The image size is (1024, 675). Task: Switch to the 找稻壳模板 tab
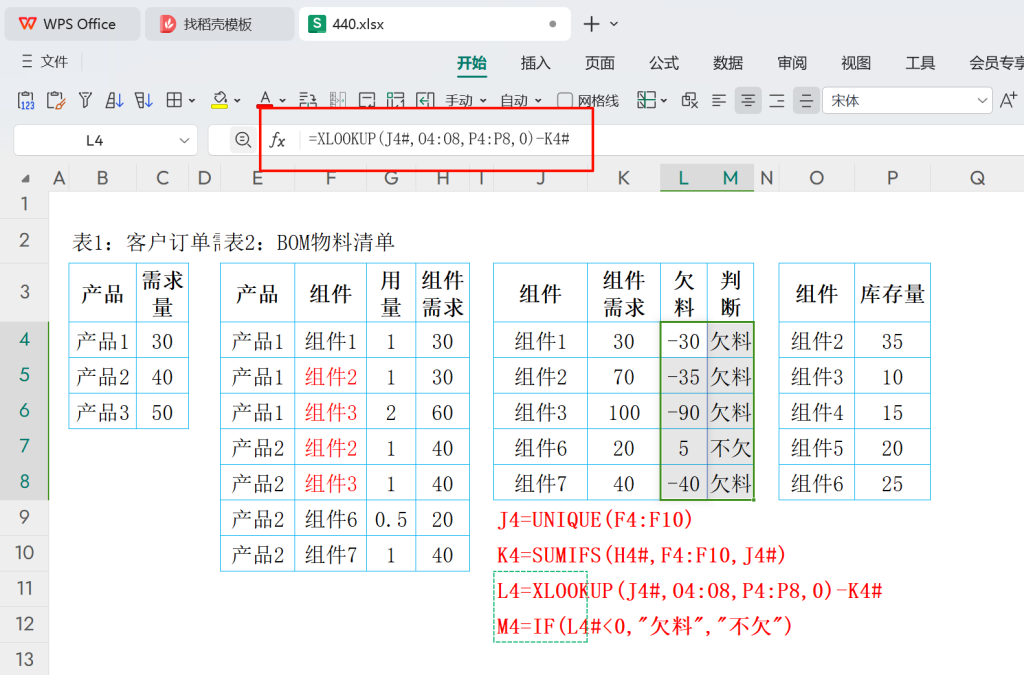coord(219,24)
